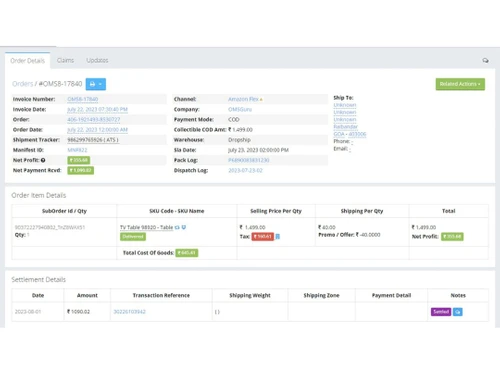
Task: Open pack log P6890083831230 link
Action: pyautogui.click(x=249, y=160)
